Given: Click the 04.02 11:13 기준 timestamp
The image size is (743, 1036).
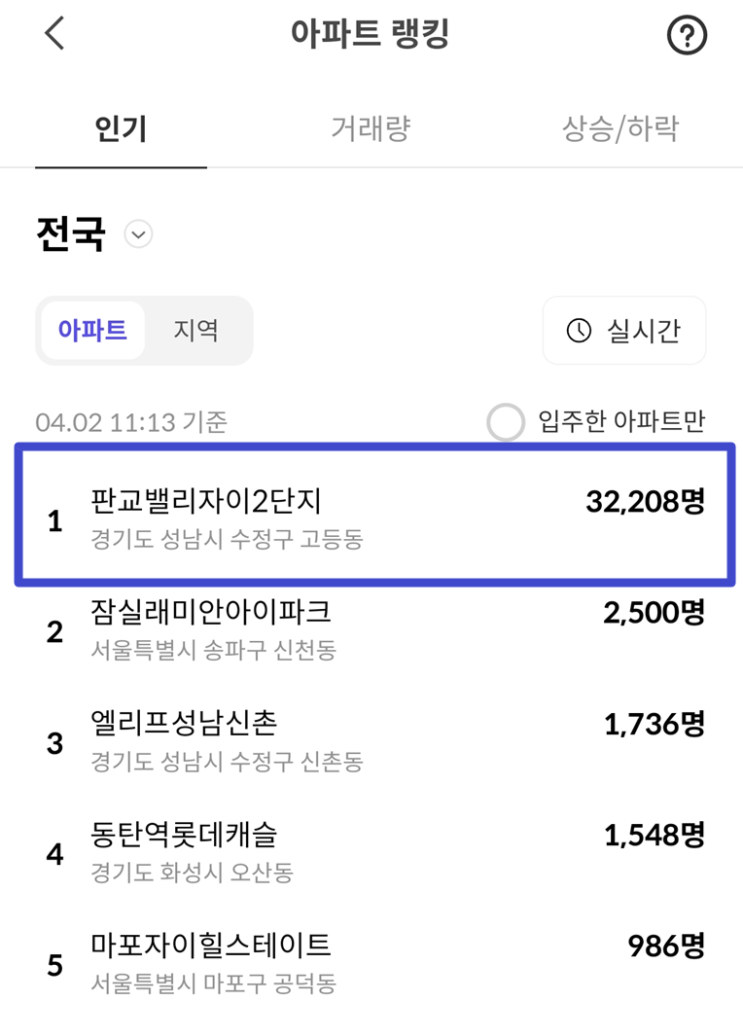Looking at the screenshot, I should tap(131, 423).
